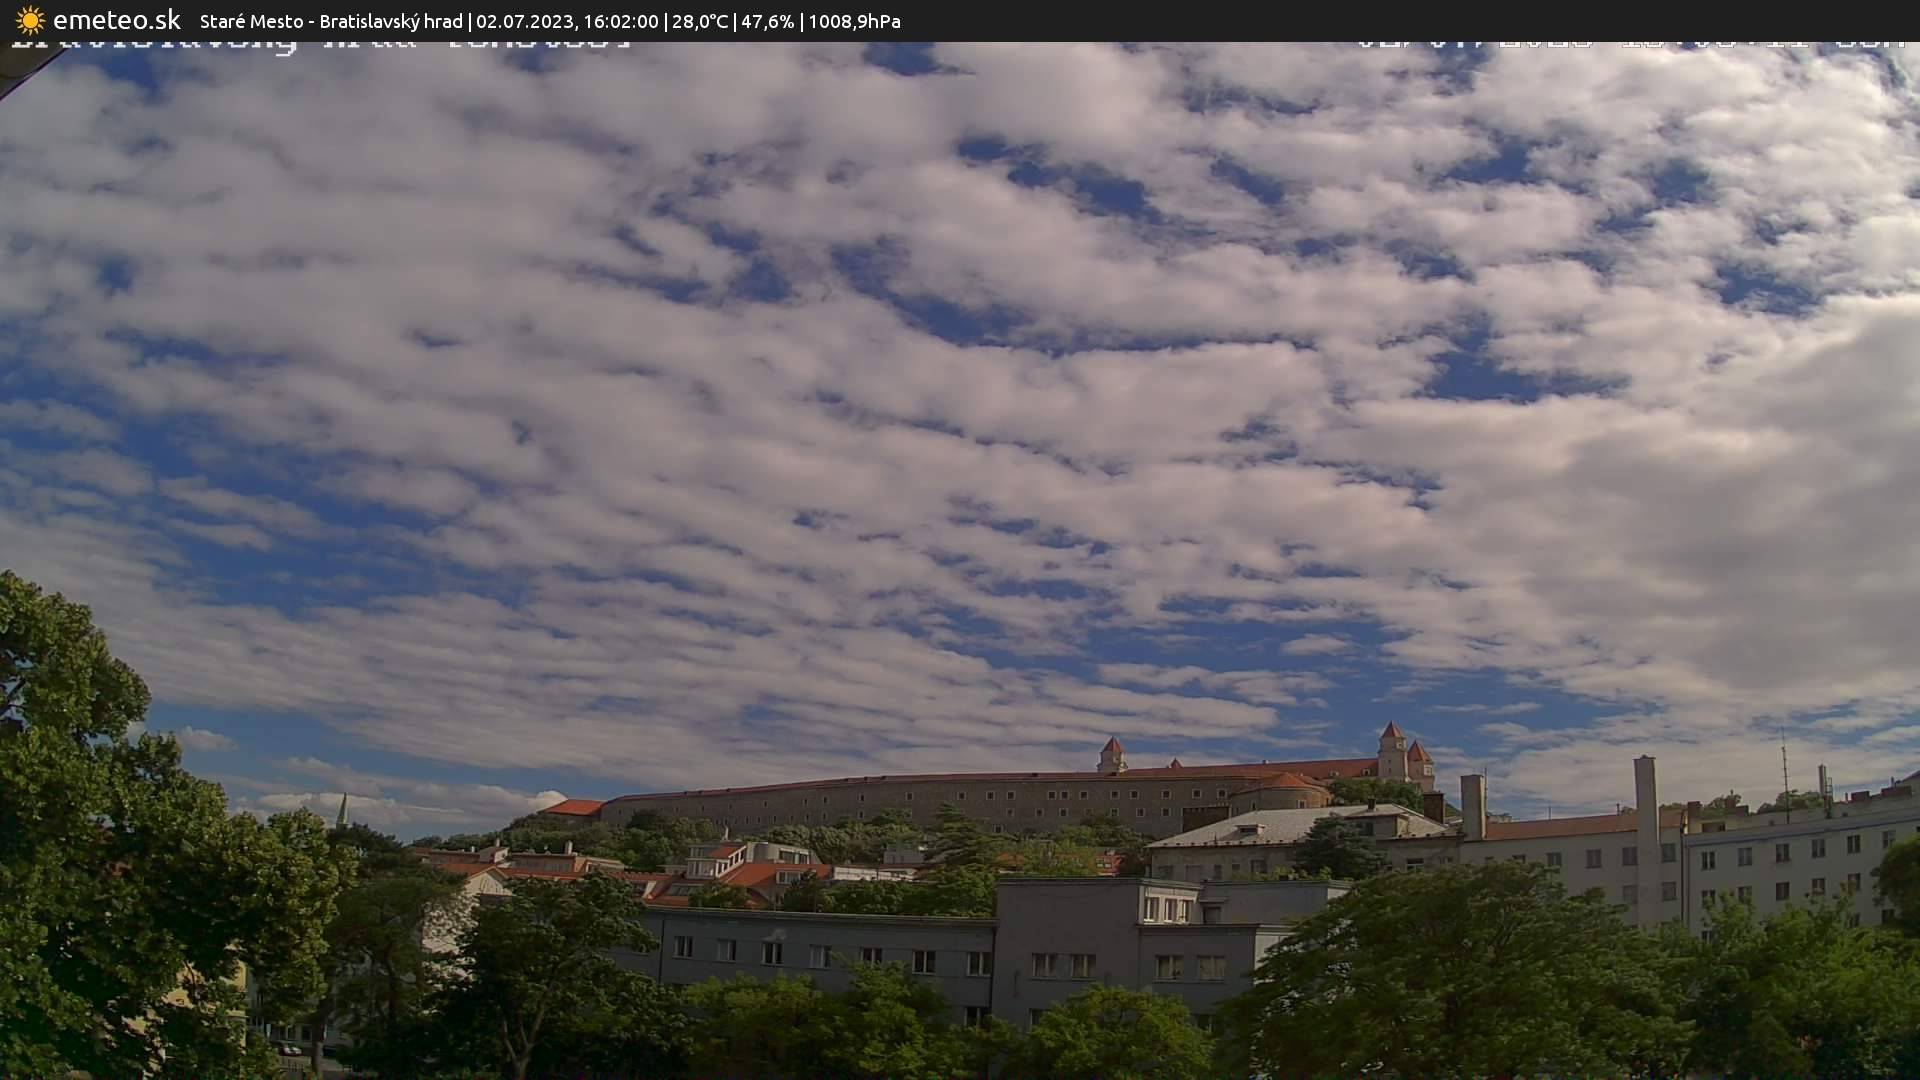
Task: Click the left castle corner tower
Action: 1111,756
